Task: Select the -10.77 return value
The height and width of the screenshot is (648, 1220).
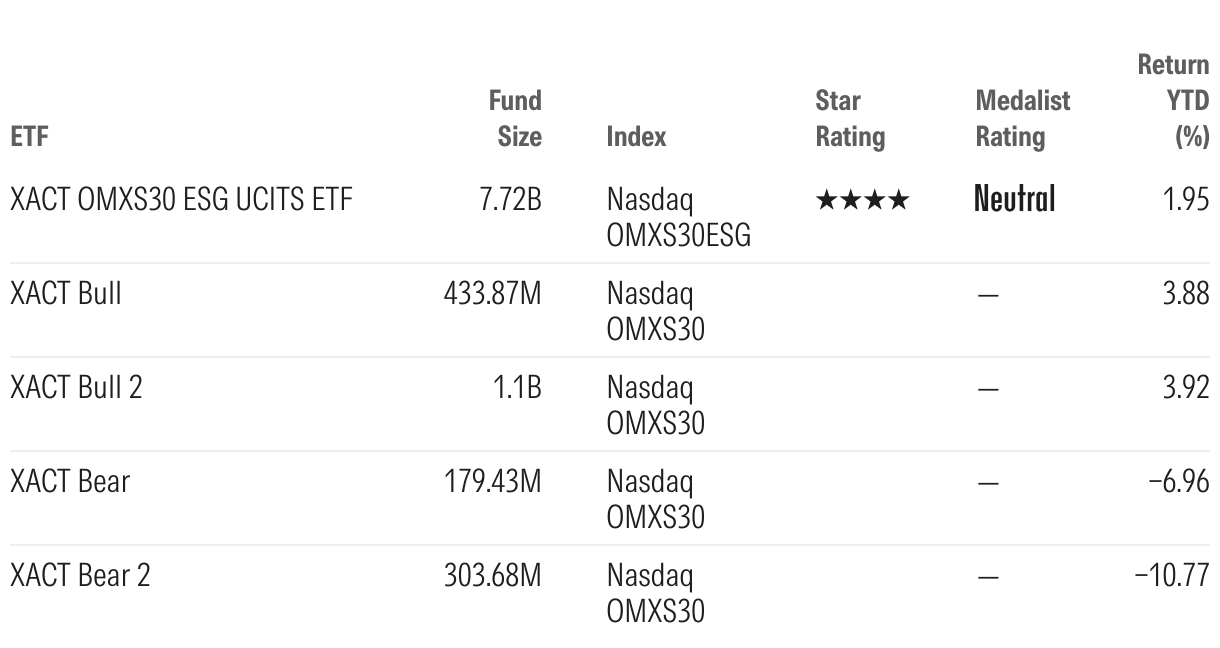Action: pos(1172,576)
